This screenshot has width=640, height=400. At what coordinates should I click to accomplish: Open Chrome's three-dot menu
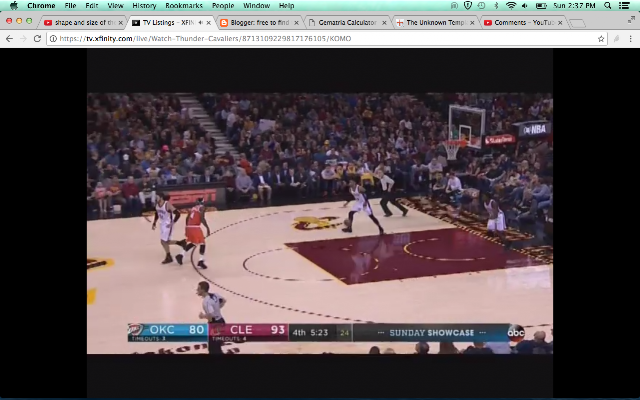[x=631, y=39]
